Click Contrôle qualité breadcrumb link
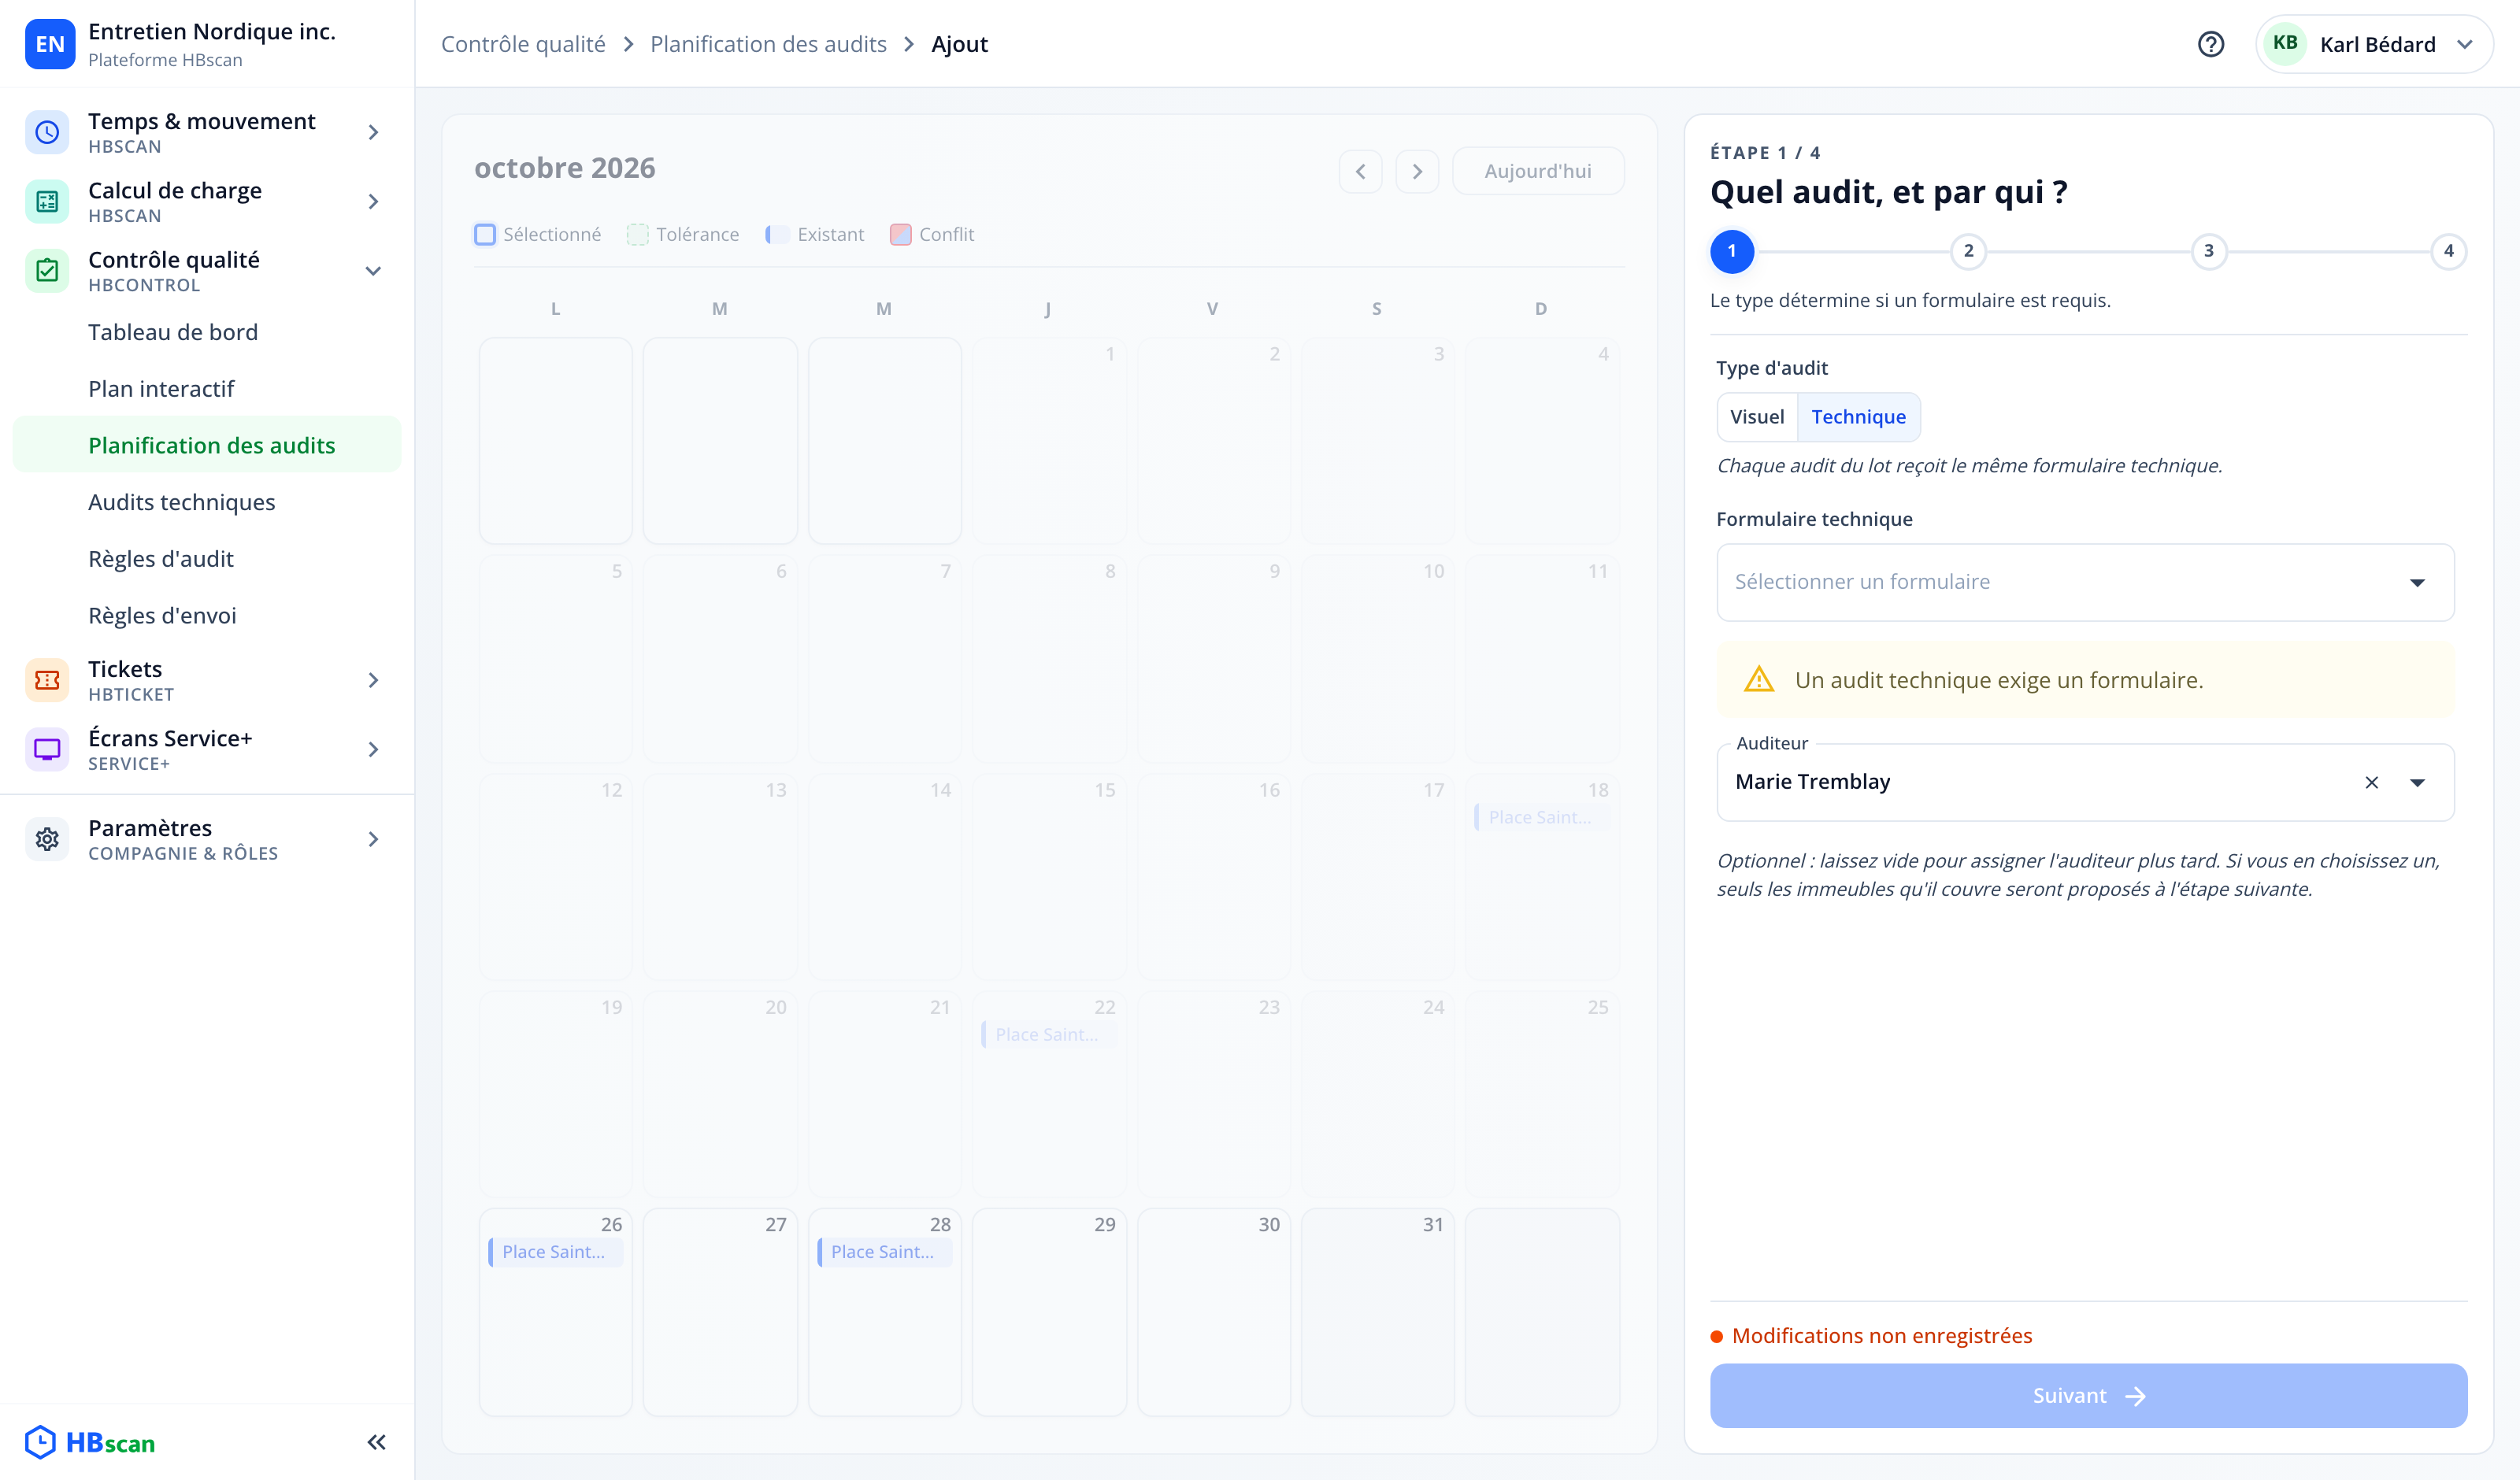Image resolution: width=2520 pixels, height=1480 pixels. 523,44
